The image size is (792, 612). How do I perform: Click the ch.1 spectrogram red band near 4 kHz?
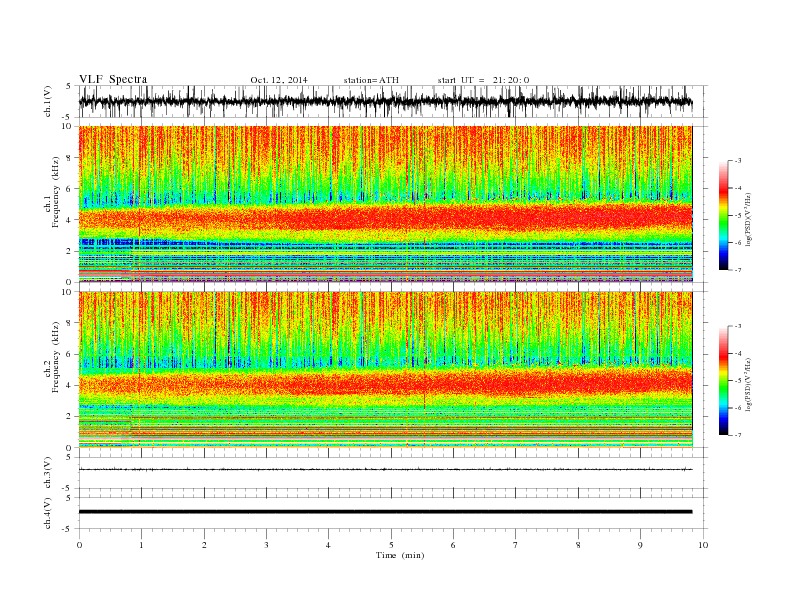point(385,218)
